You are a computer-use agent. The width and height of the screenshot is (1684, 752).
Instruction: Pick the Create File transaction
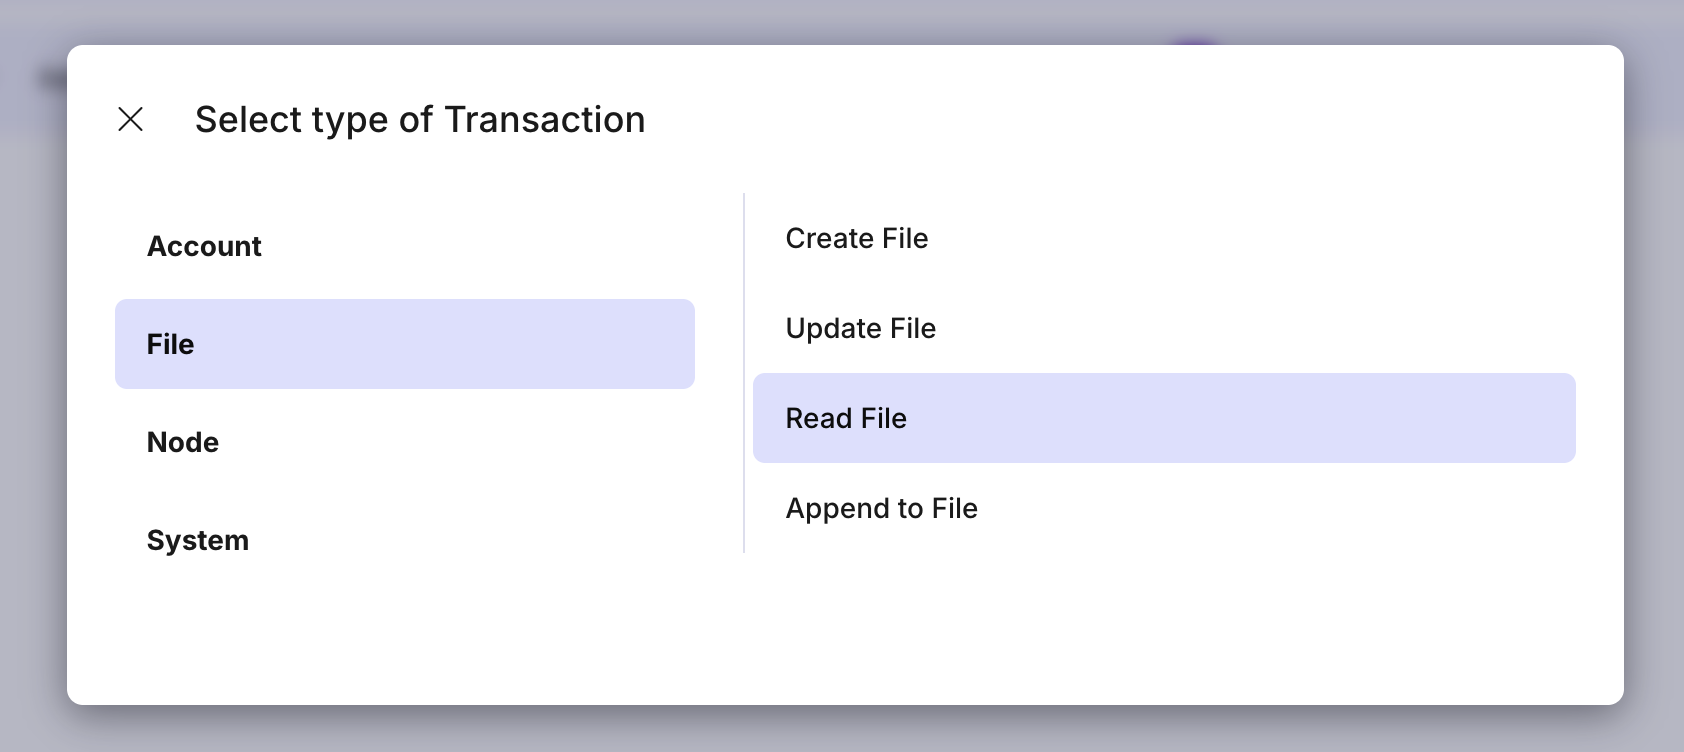tap(857, 238)
